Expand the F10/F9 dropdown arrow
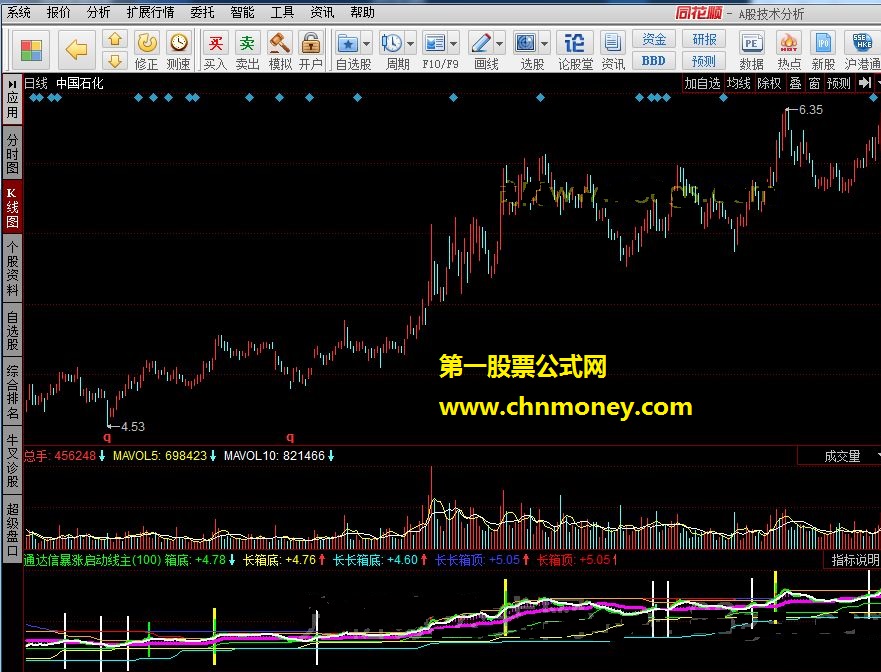Image resolution: width=881 pixels, height=672 pixels. coord(454,43)
